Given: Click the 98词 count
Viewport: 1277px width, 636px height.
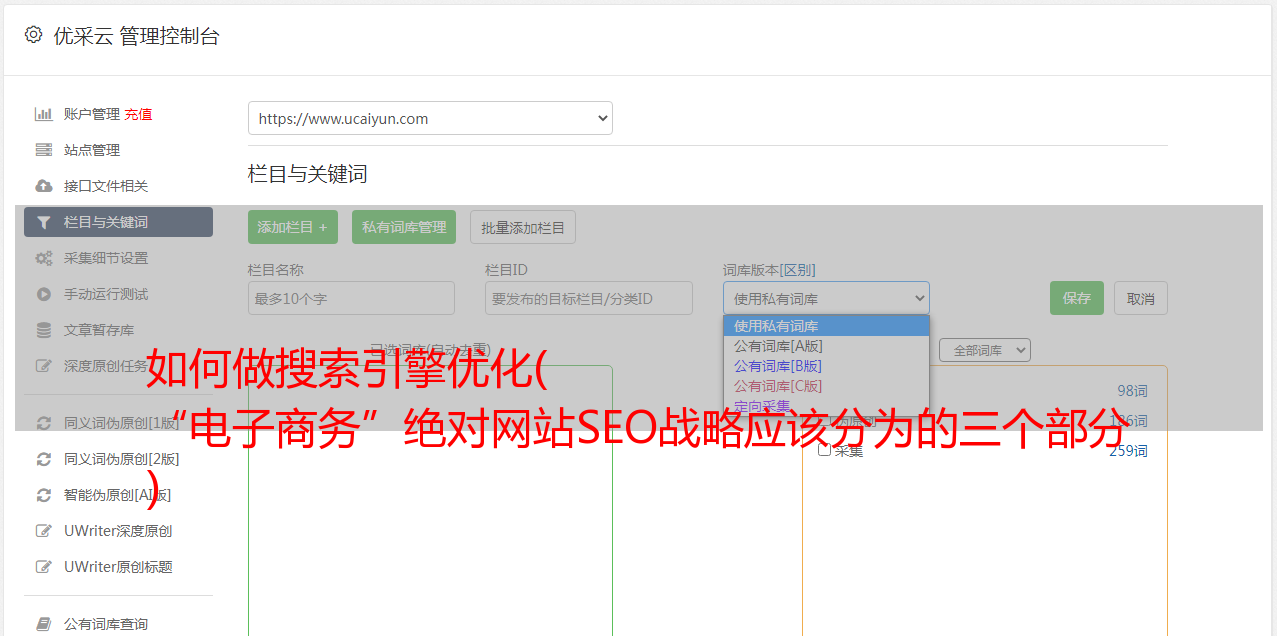Looking at the screenshot, I should (1132, 391).
